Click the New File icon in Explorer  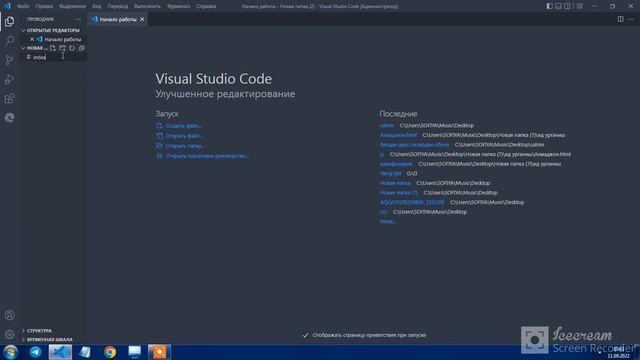pyautogui.click(x=53, y=48)
